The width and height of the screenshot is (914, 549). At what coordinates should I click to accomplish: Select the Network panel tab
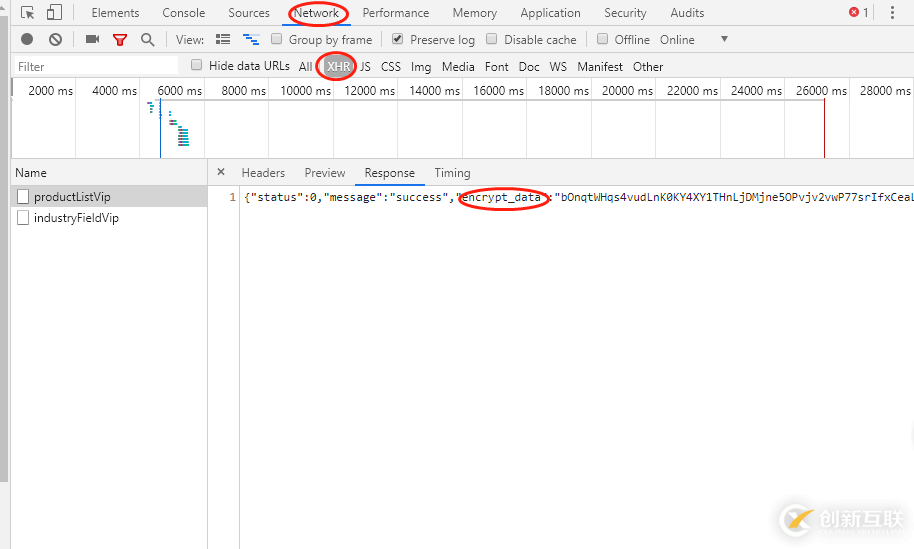pyautogui.click(x=317, y=13)
